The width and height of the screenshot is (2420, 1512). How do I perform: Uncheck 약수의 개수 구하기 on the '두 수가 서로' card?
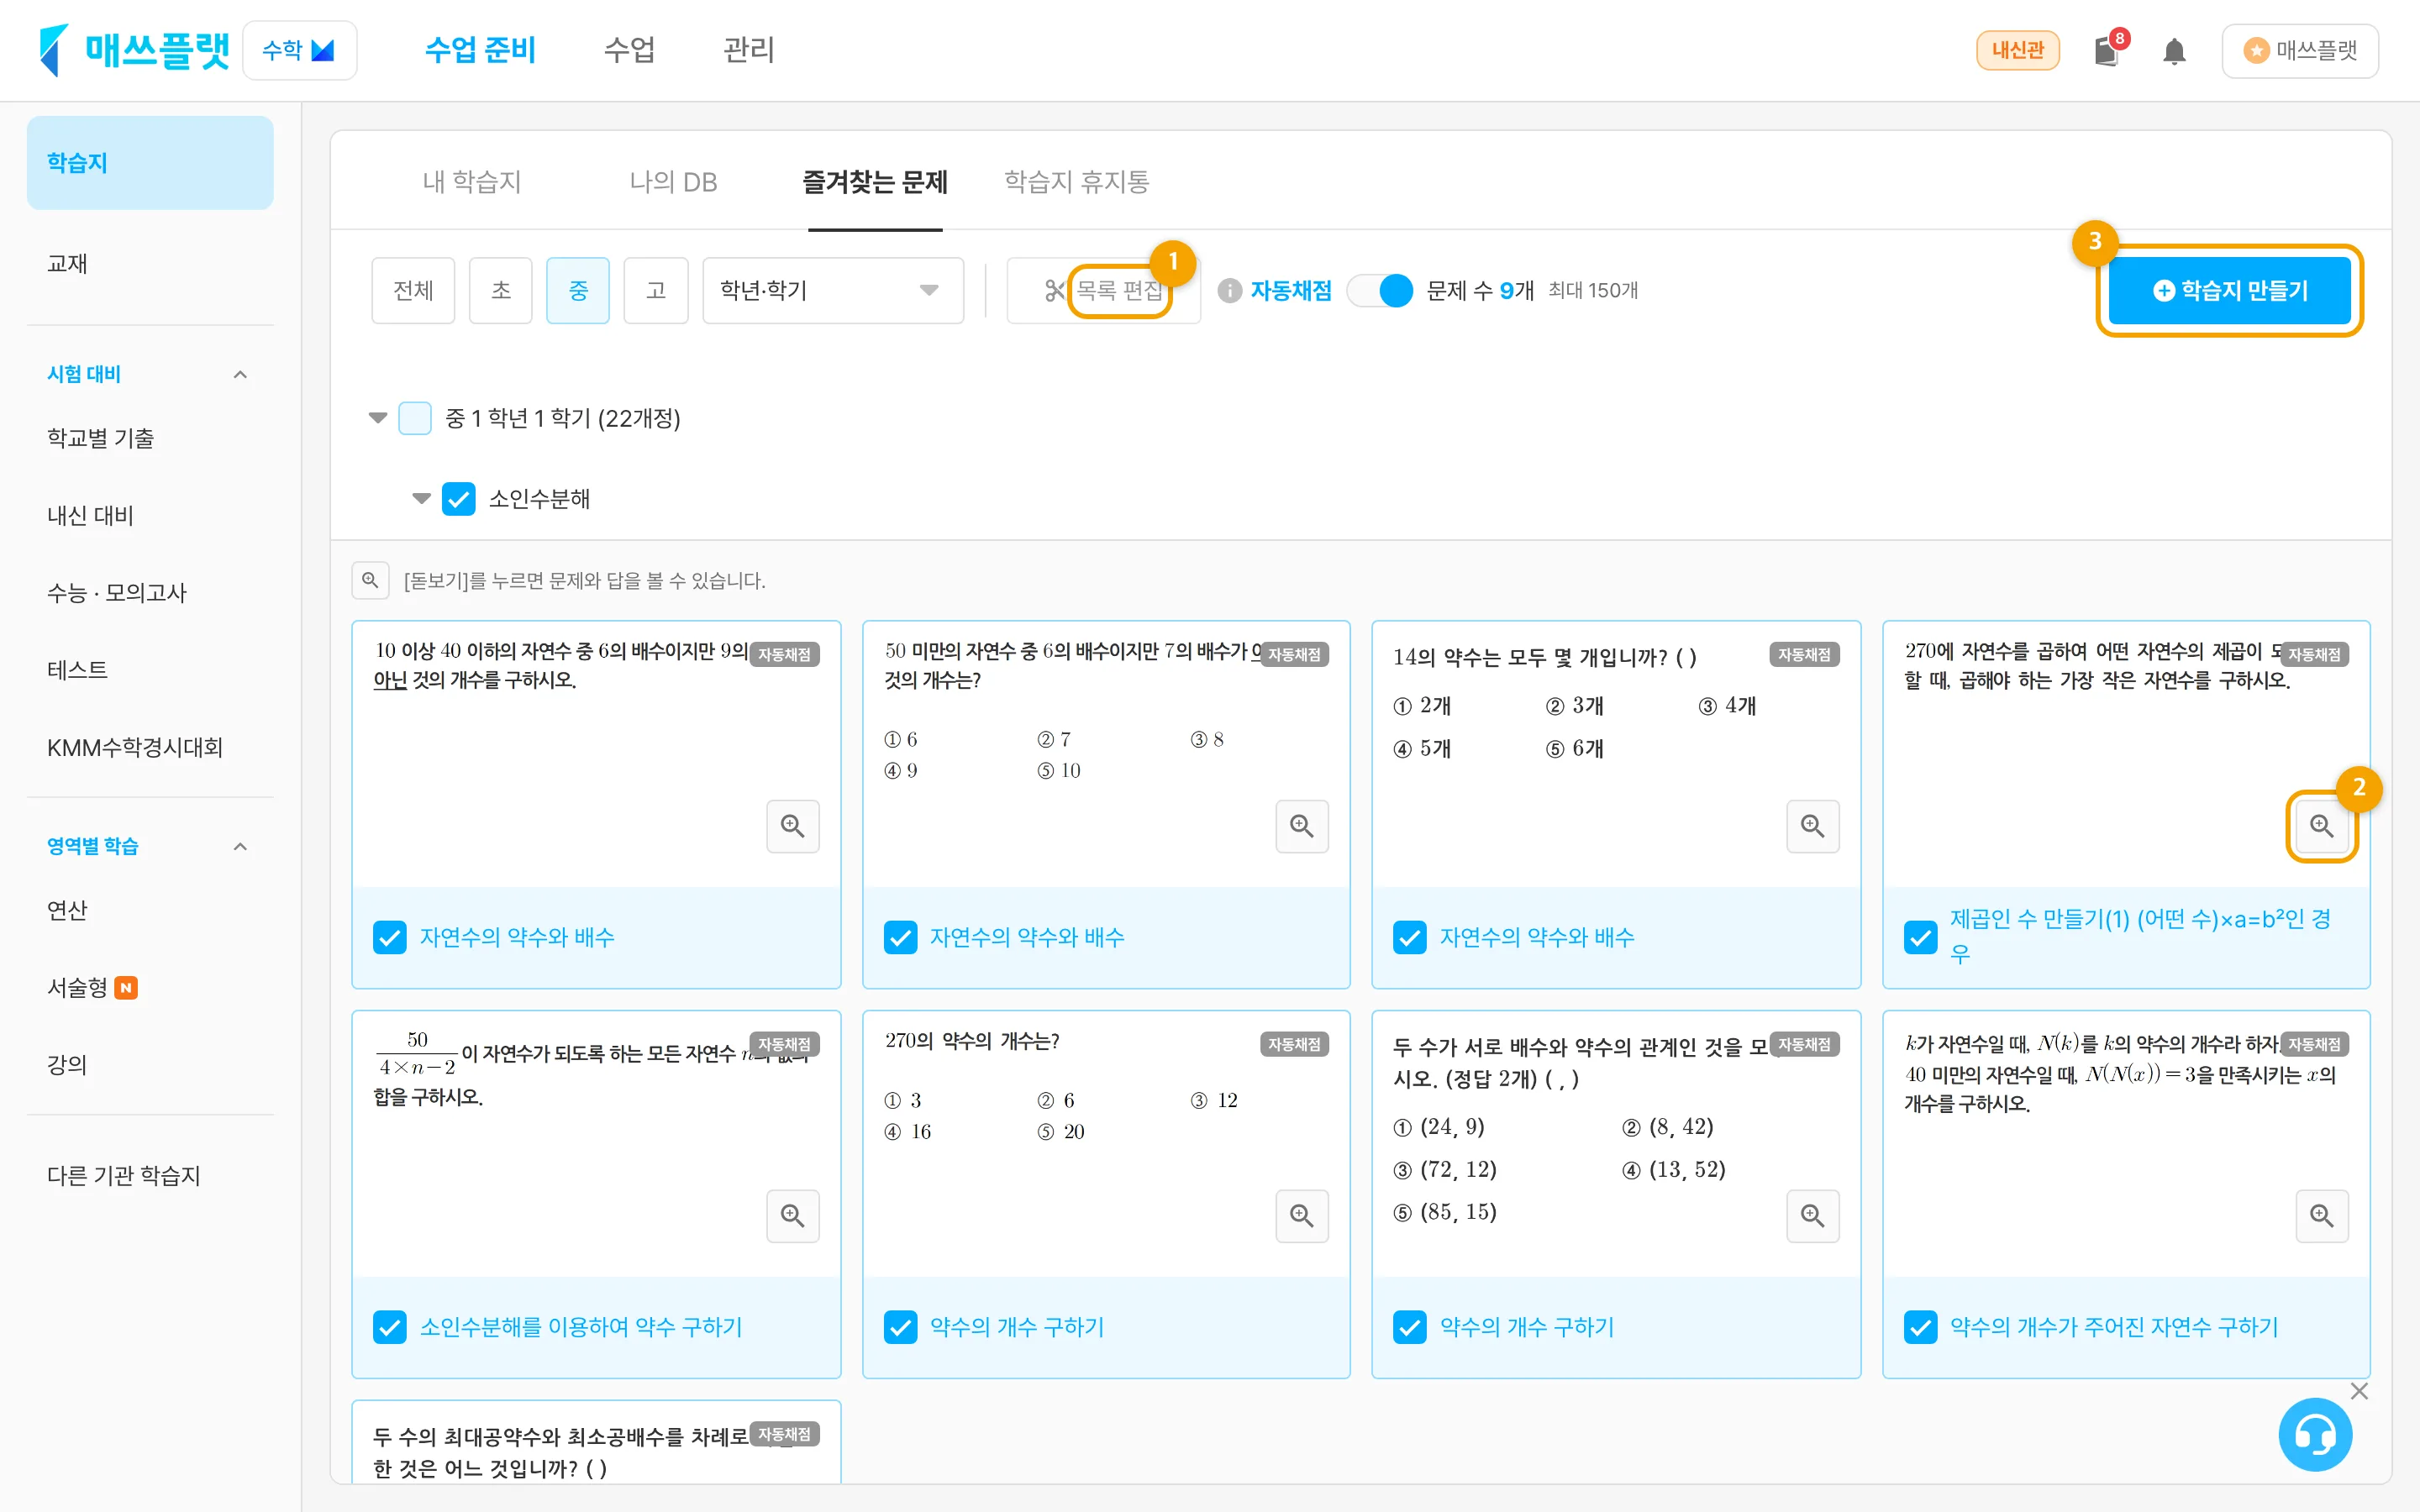(1409, 1327)
